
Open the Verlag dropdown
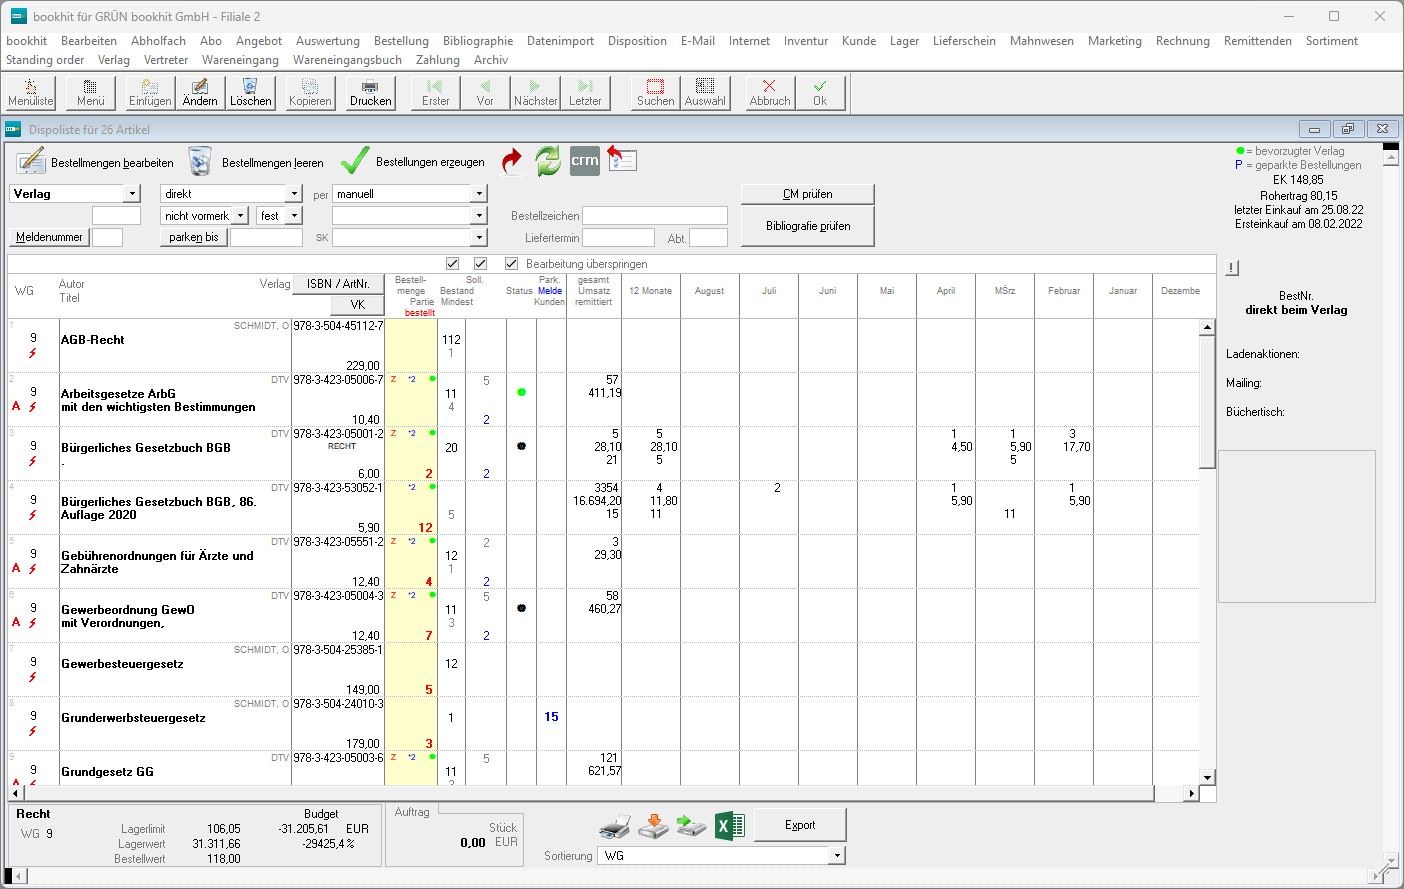point(133,194)
